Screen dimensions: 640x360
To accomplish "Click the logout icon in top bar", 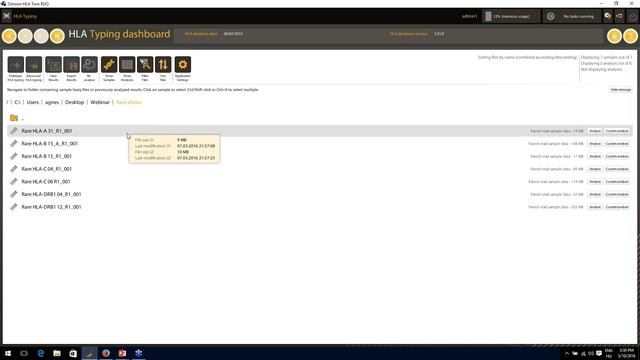I will (x=619, y=16).
